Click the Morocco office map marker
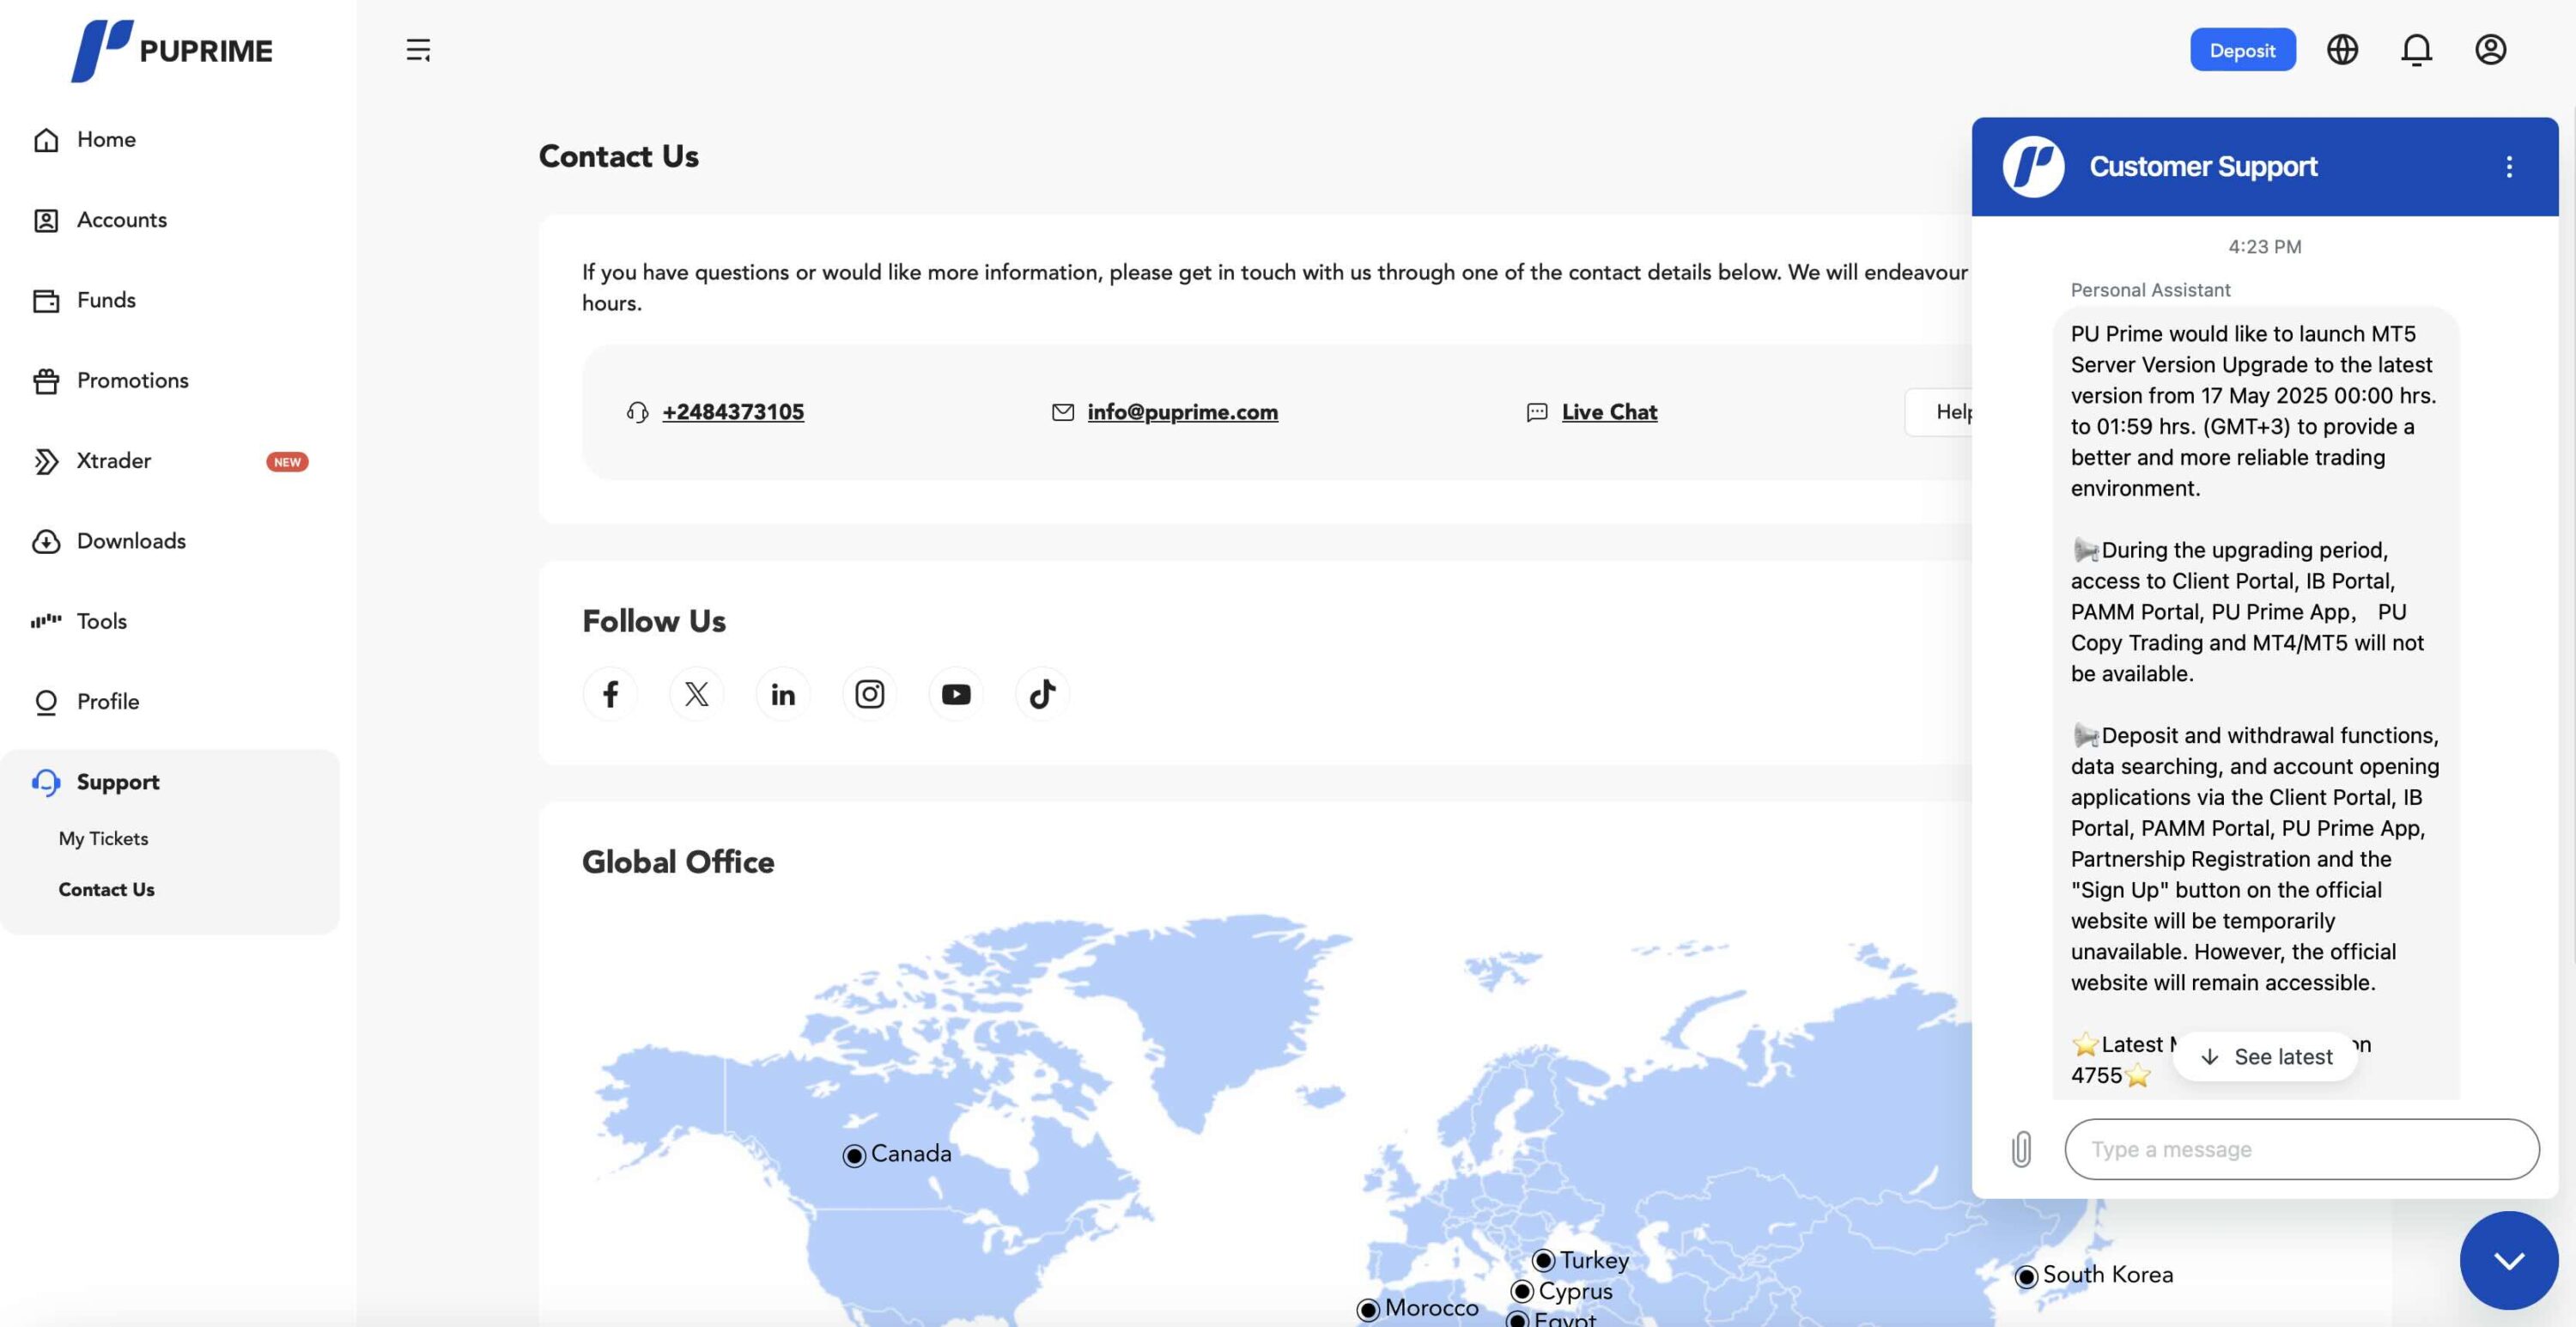 (1368, 1309)
